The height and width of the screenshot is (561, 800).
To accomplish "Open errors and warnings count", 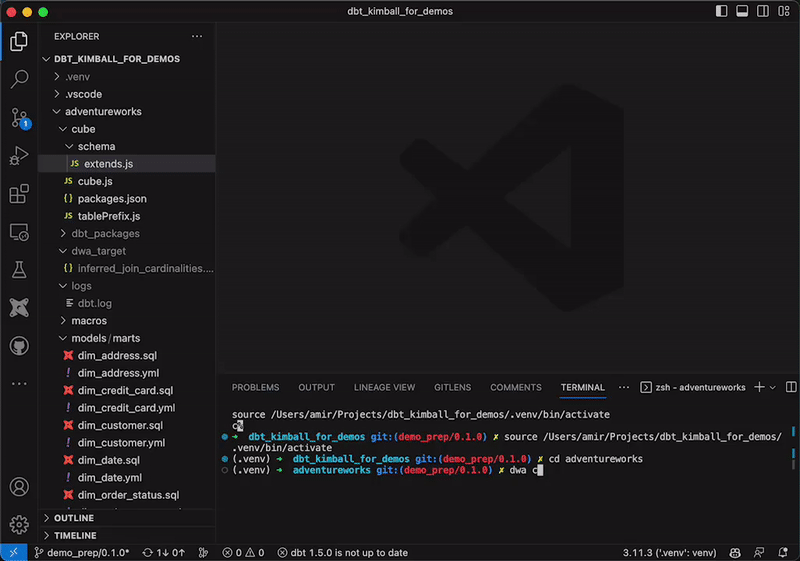I will tap(243, 552).
